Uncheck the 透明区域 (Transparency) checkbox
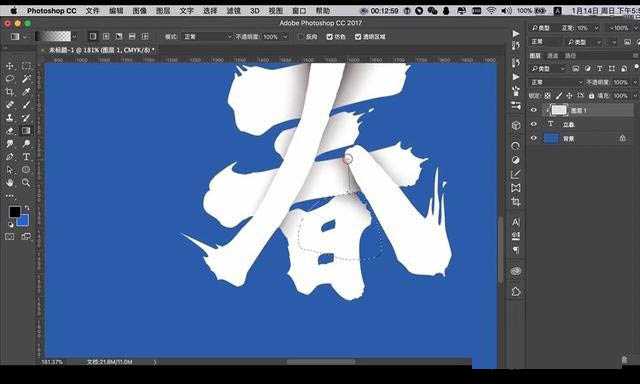This screenshot has width=640, height=384. (x=358, y=37)
